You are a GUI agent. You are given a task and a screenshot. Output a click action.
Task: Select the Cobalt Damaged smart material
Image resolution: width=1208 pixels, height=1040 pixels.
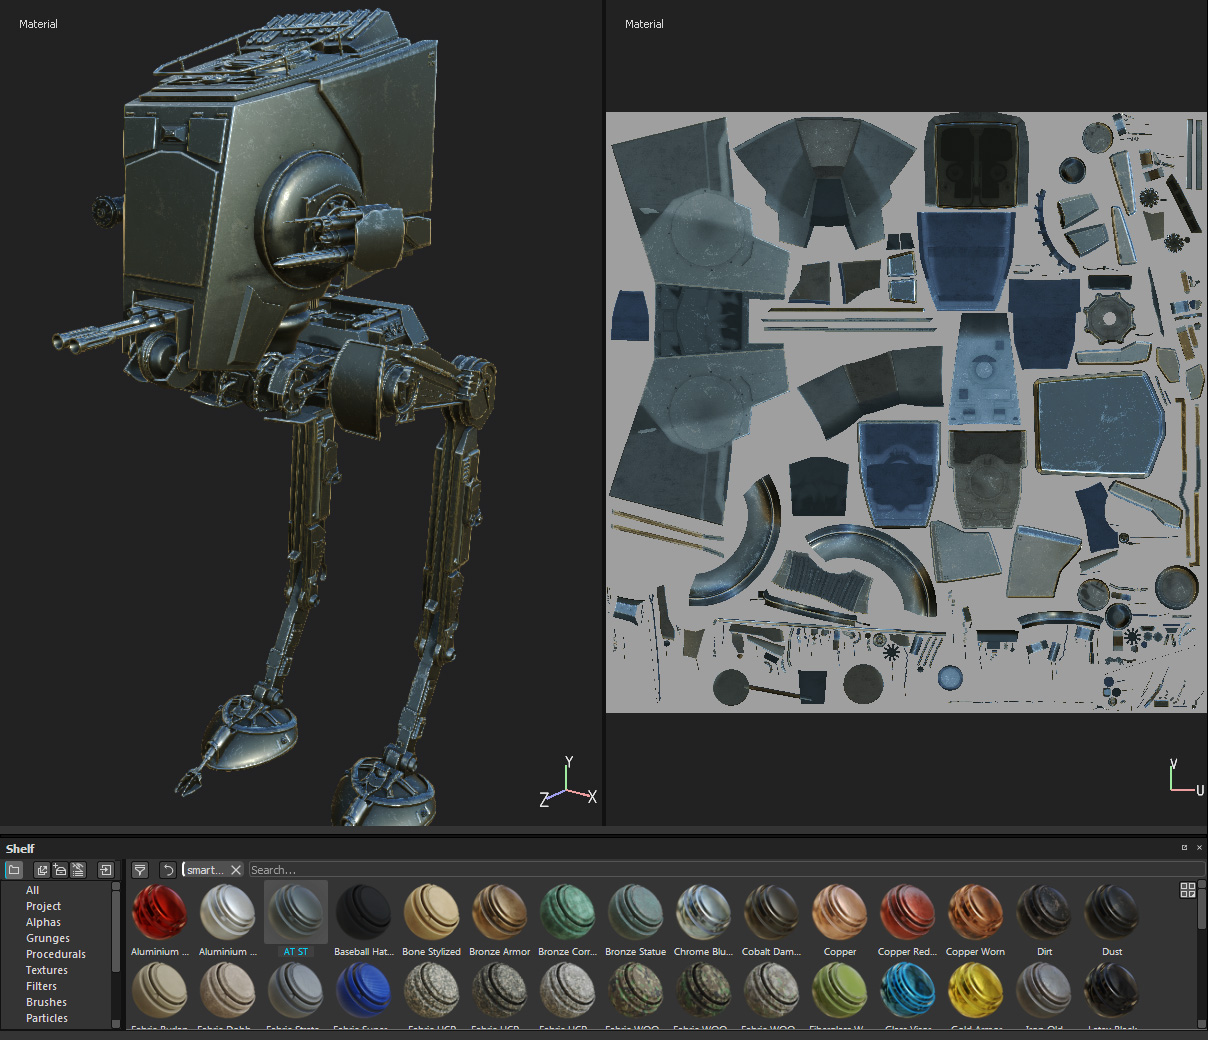[x=771, y=920]
